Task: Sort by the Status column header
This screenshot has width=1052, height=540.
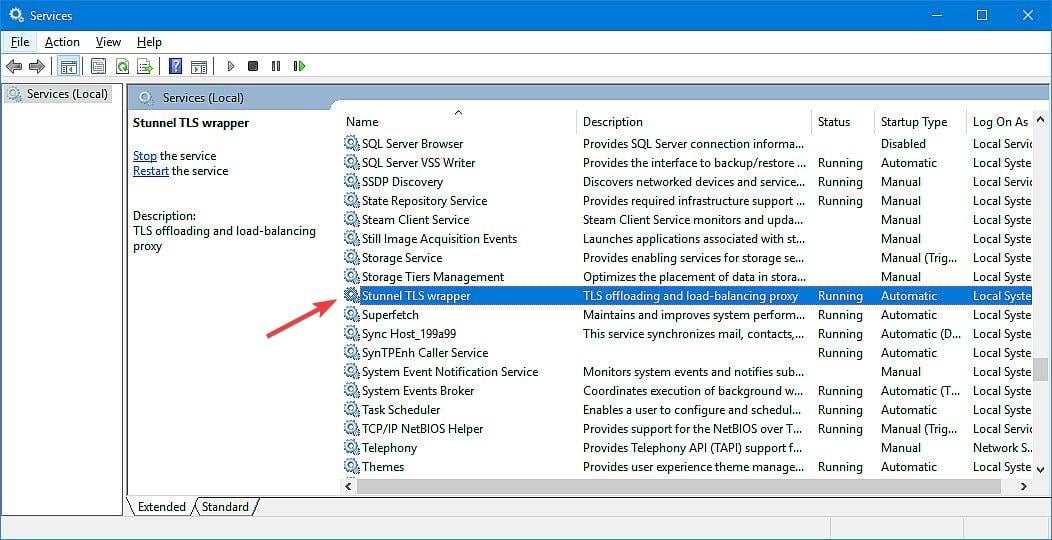Action: coord(842,121)
